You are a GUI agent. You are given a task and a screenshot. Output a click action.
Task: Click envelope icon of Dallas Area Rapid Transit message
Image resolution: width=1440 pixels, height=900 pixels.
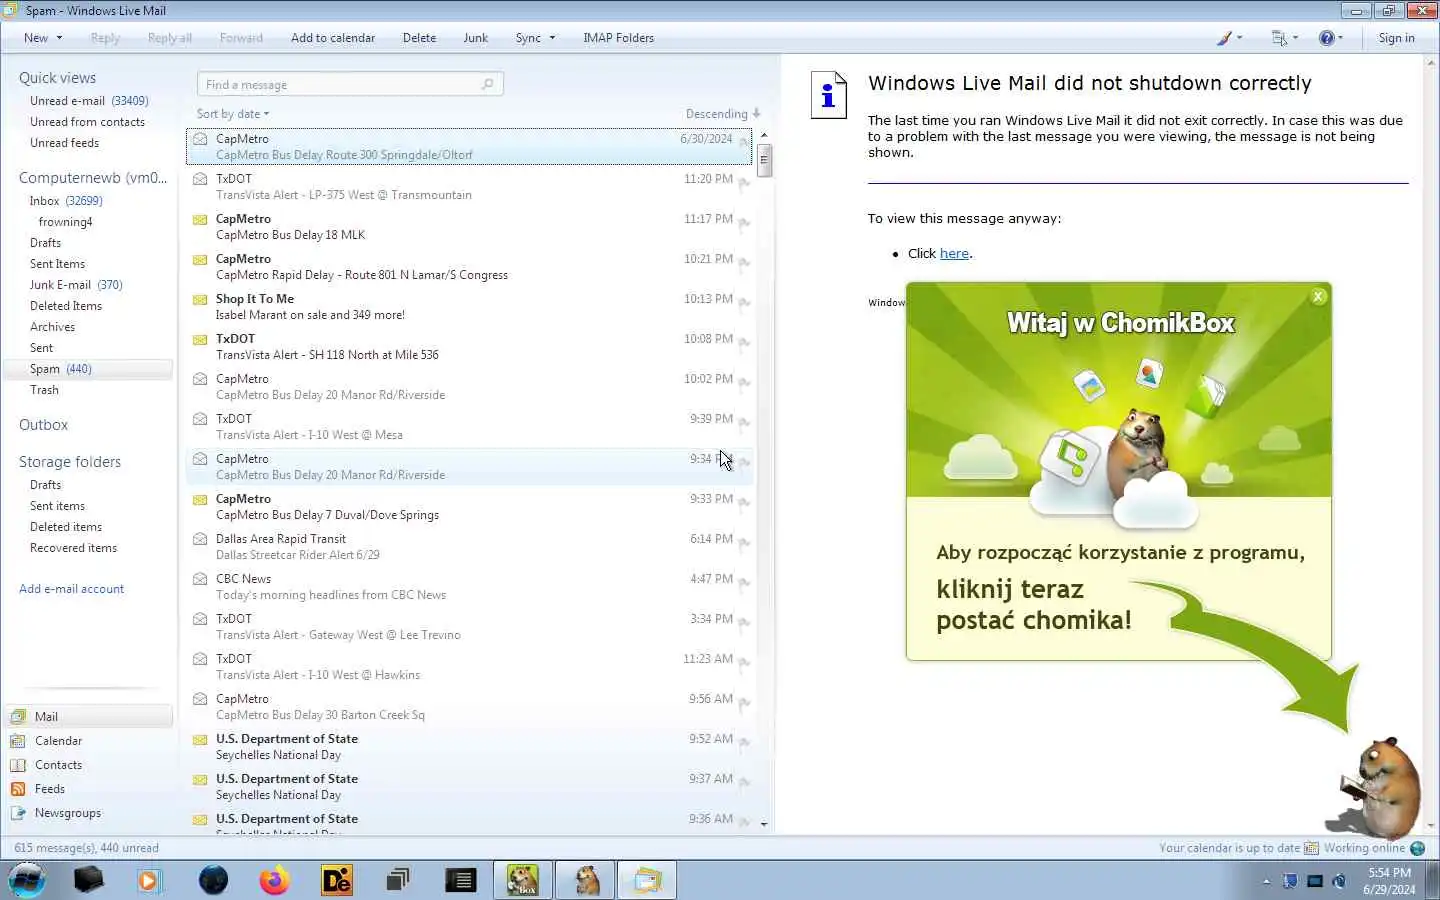click(200, 539)
